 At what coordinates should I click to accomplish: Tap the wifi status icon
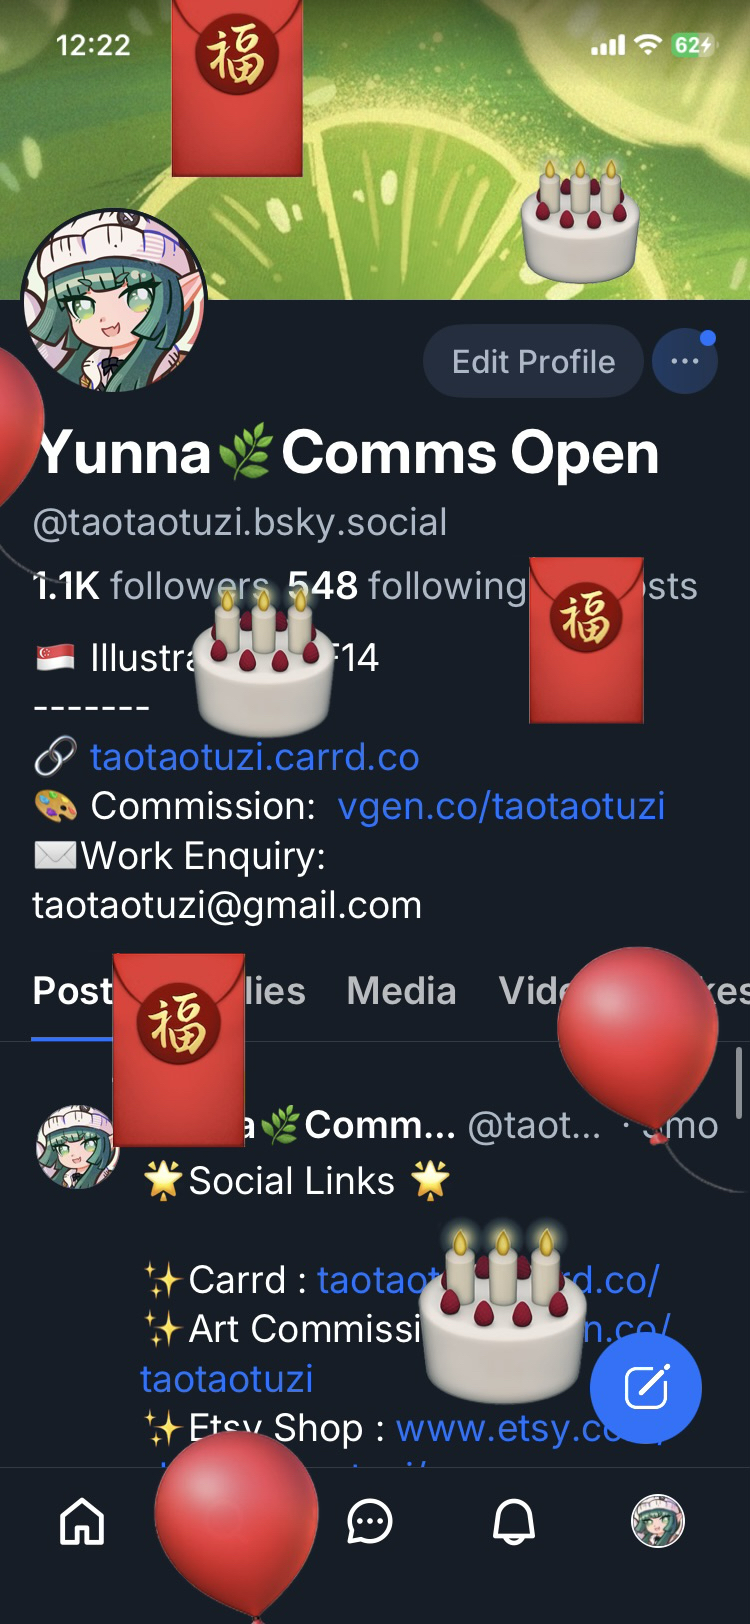point(649,45)
